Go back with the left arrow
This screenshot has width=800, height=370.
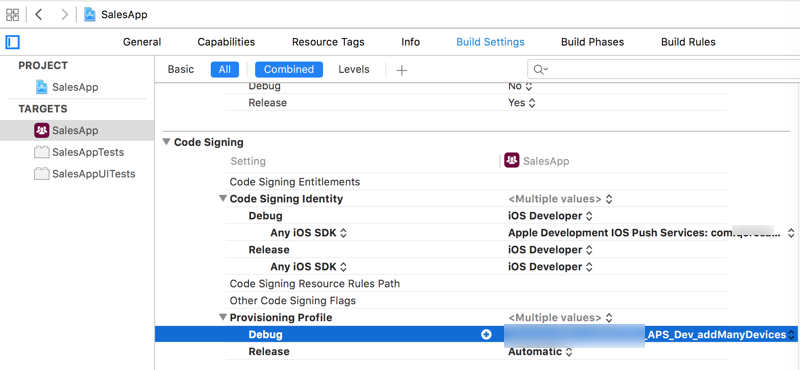pyautogui.click(x=38, y=14)
